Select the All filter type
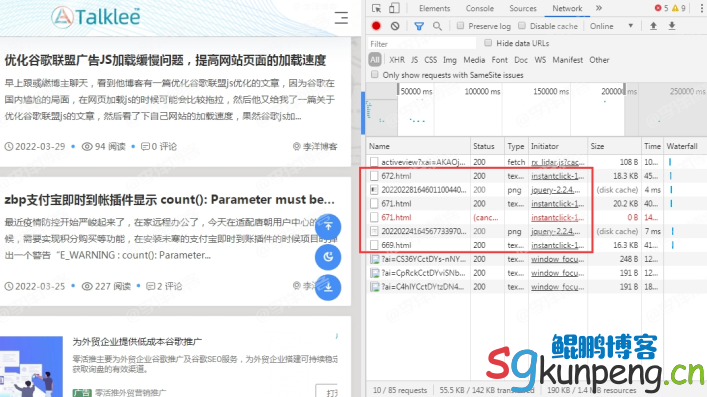The width and height of the screenshot is (707, 397). coord(375,60)
